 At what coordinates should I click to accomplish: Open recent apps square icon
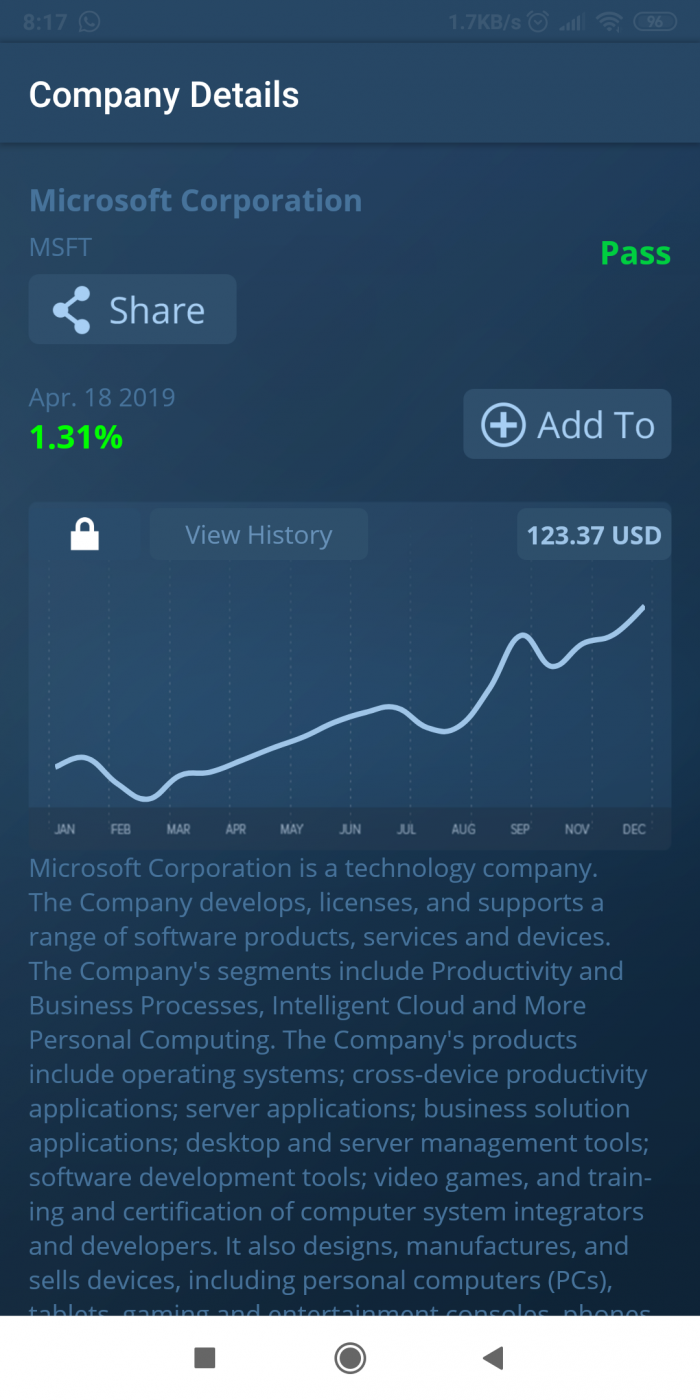205,1357
